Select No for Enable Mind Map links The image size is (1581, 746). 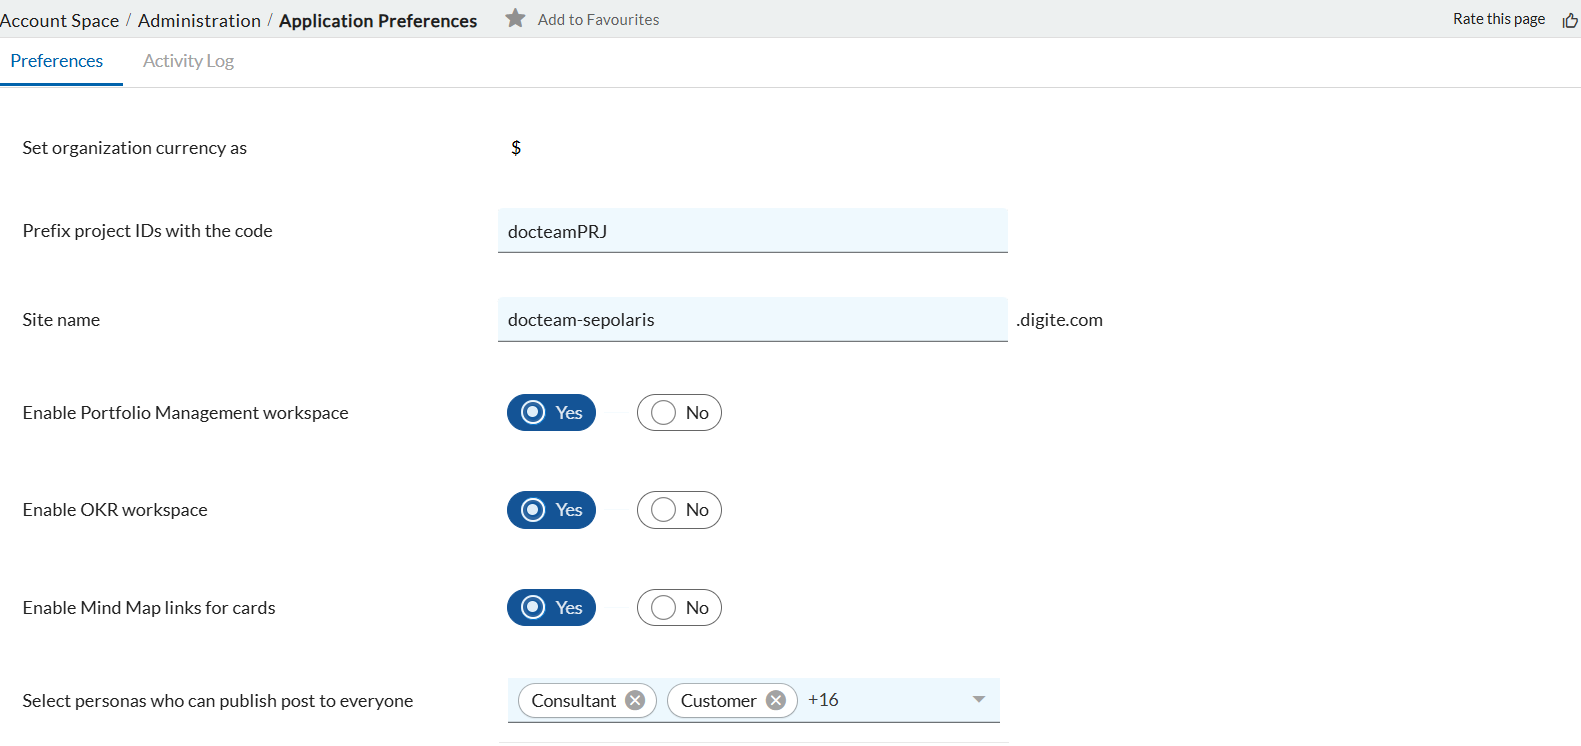click(x=679, y=607)
